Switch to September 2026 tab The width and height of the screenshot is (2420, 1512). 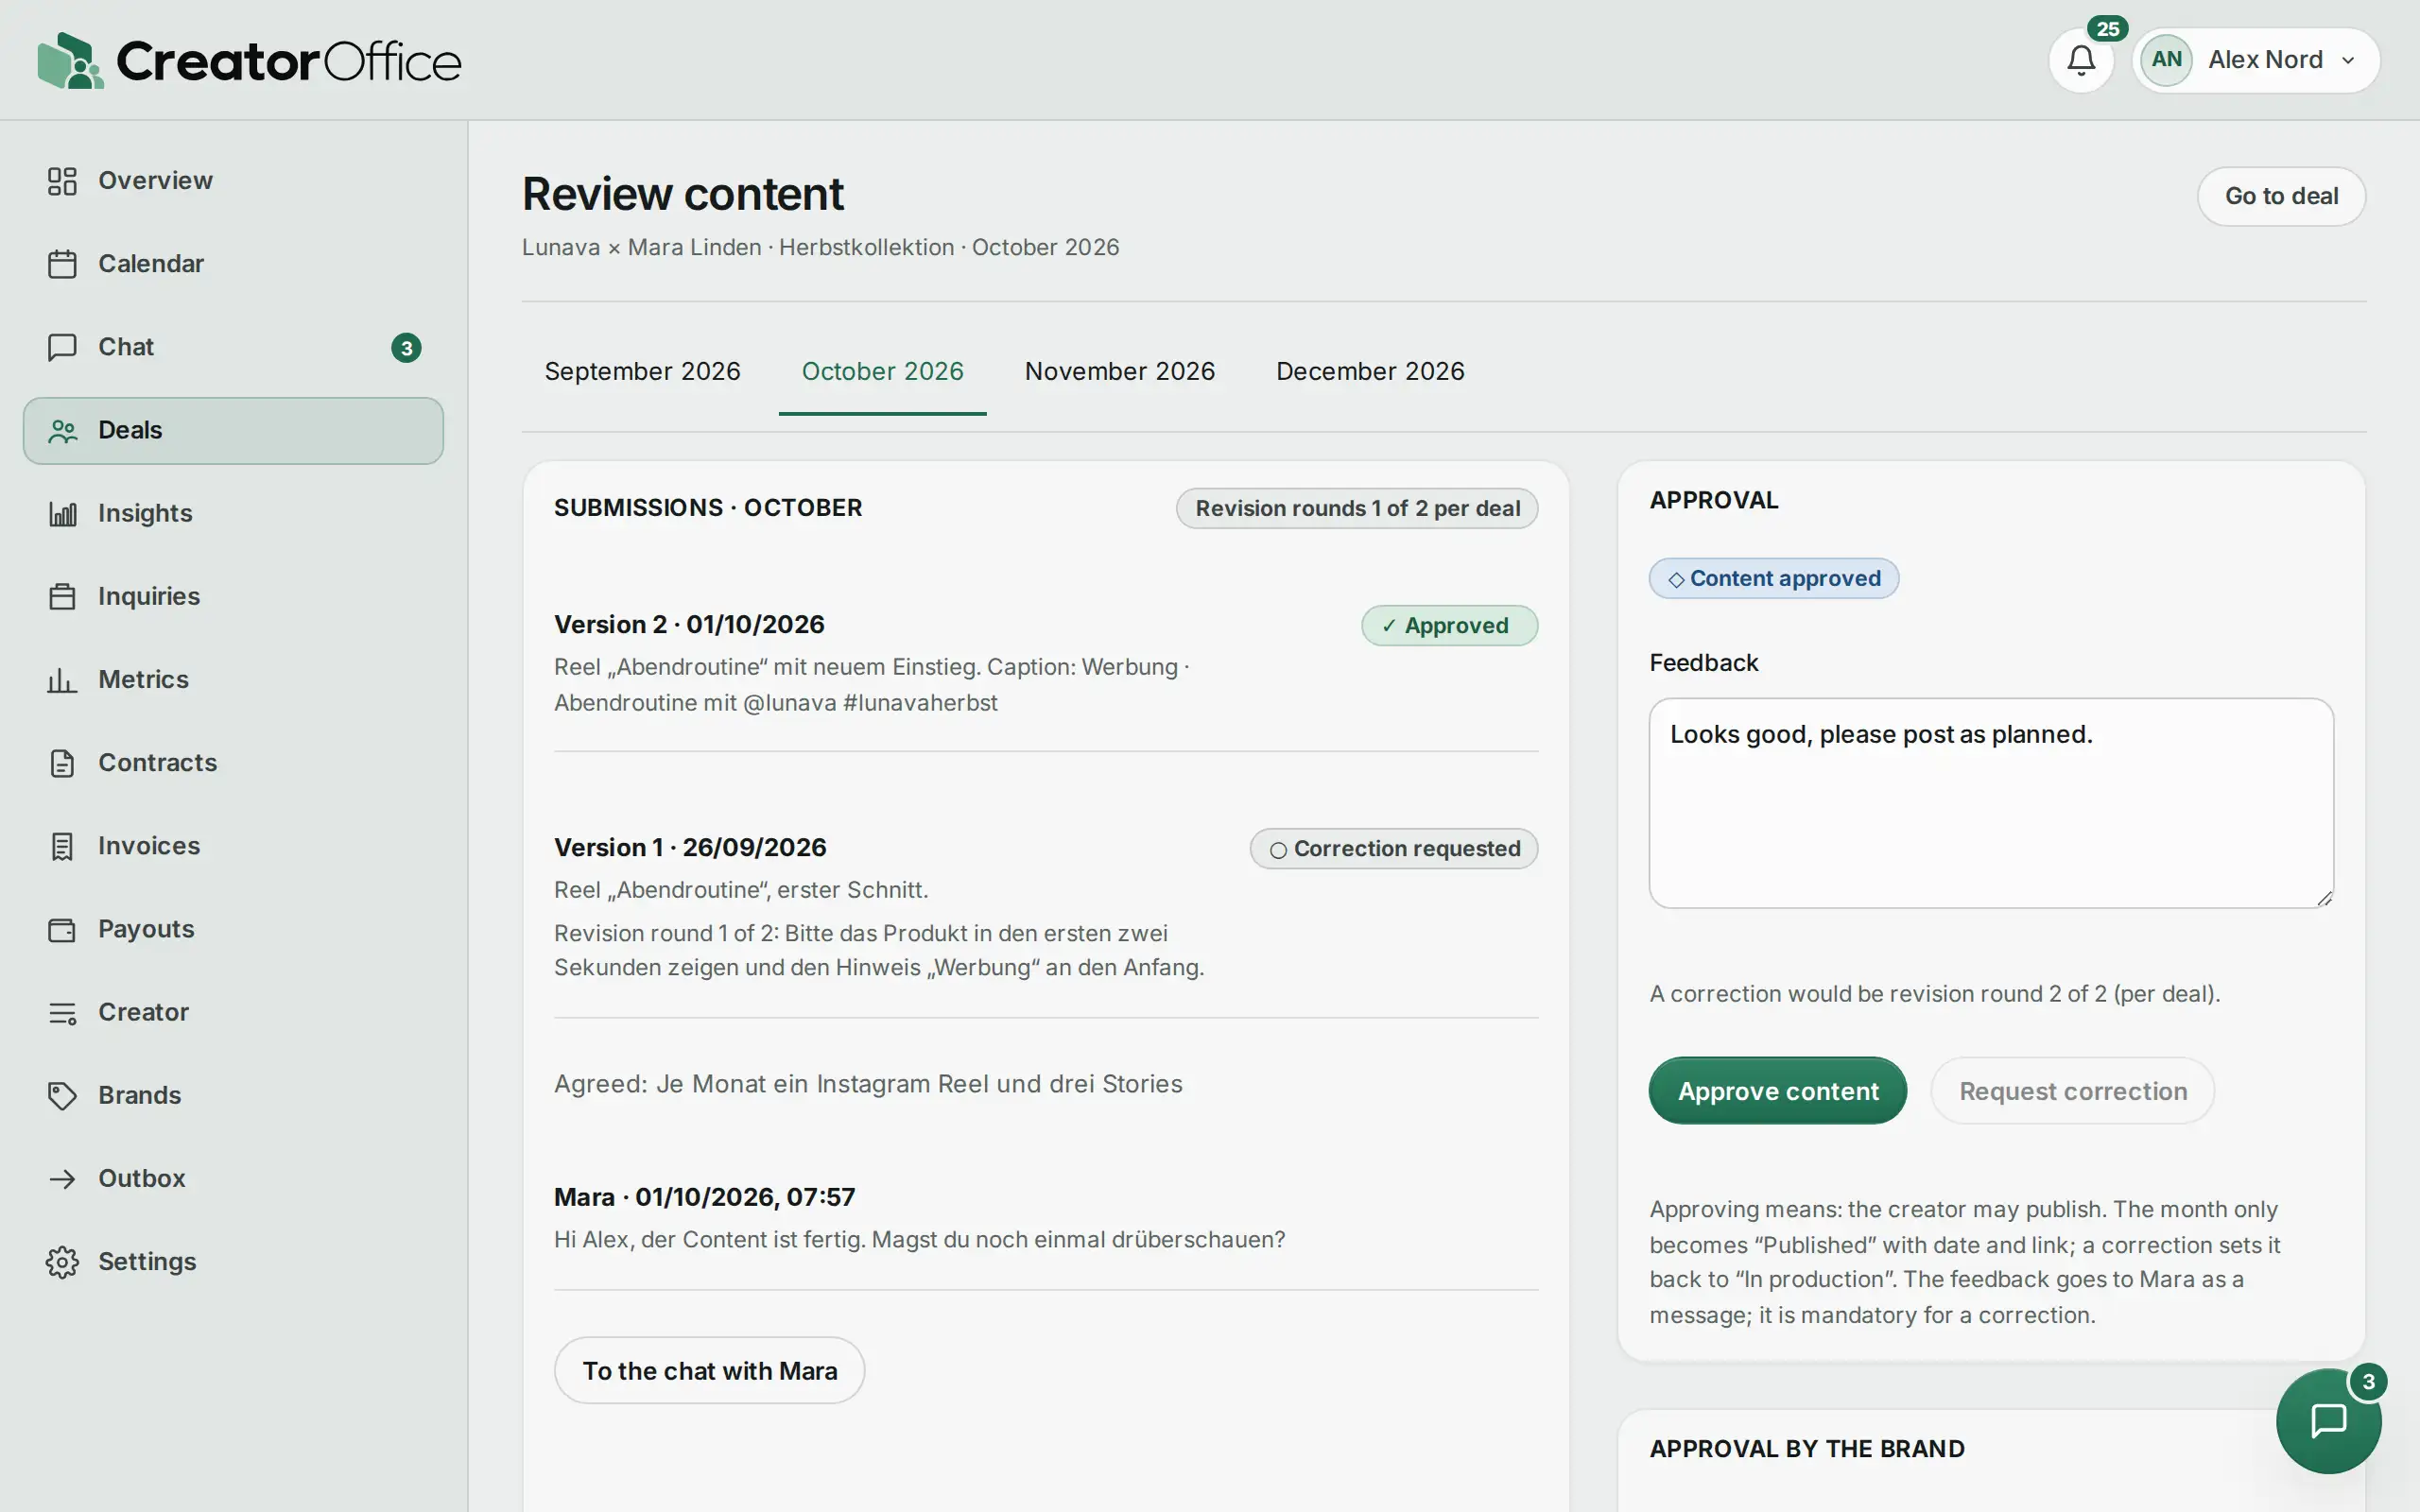(x=642, y=371)
